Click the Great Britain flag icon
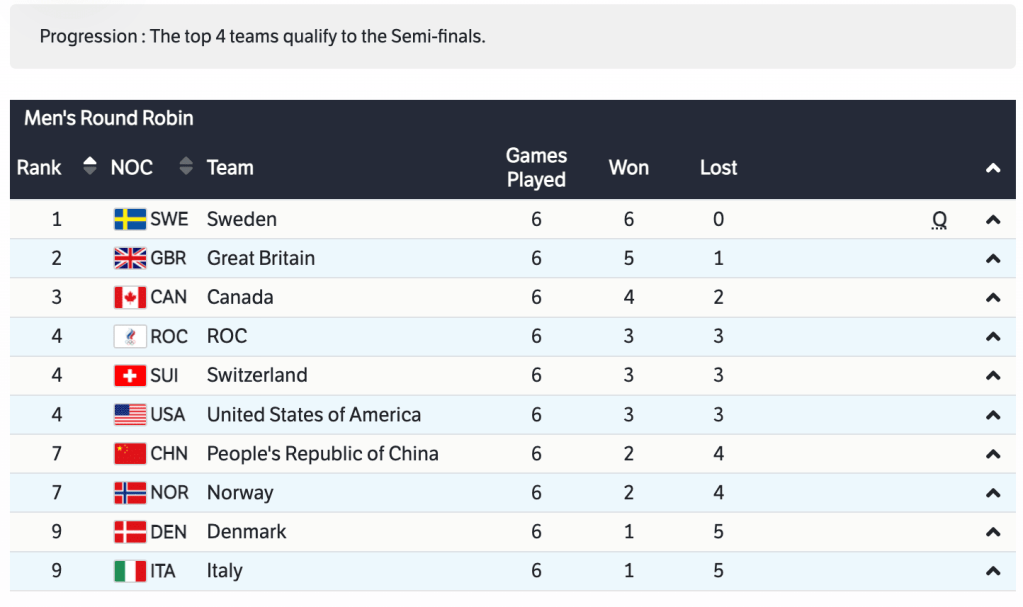 coord(130,258)
